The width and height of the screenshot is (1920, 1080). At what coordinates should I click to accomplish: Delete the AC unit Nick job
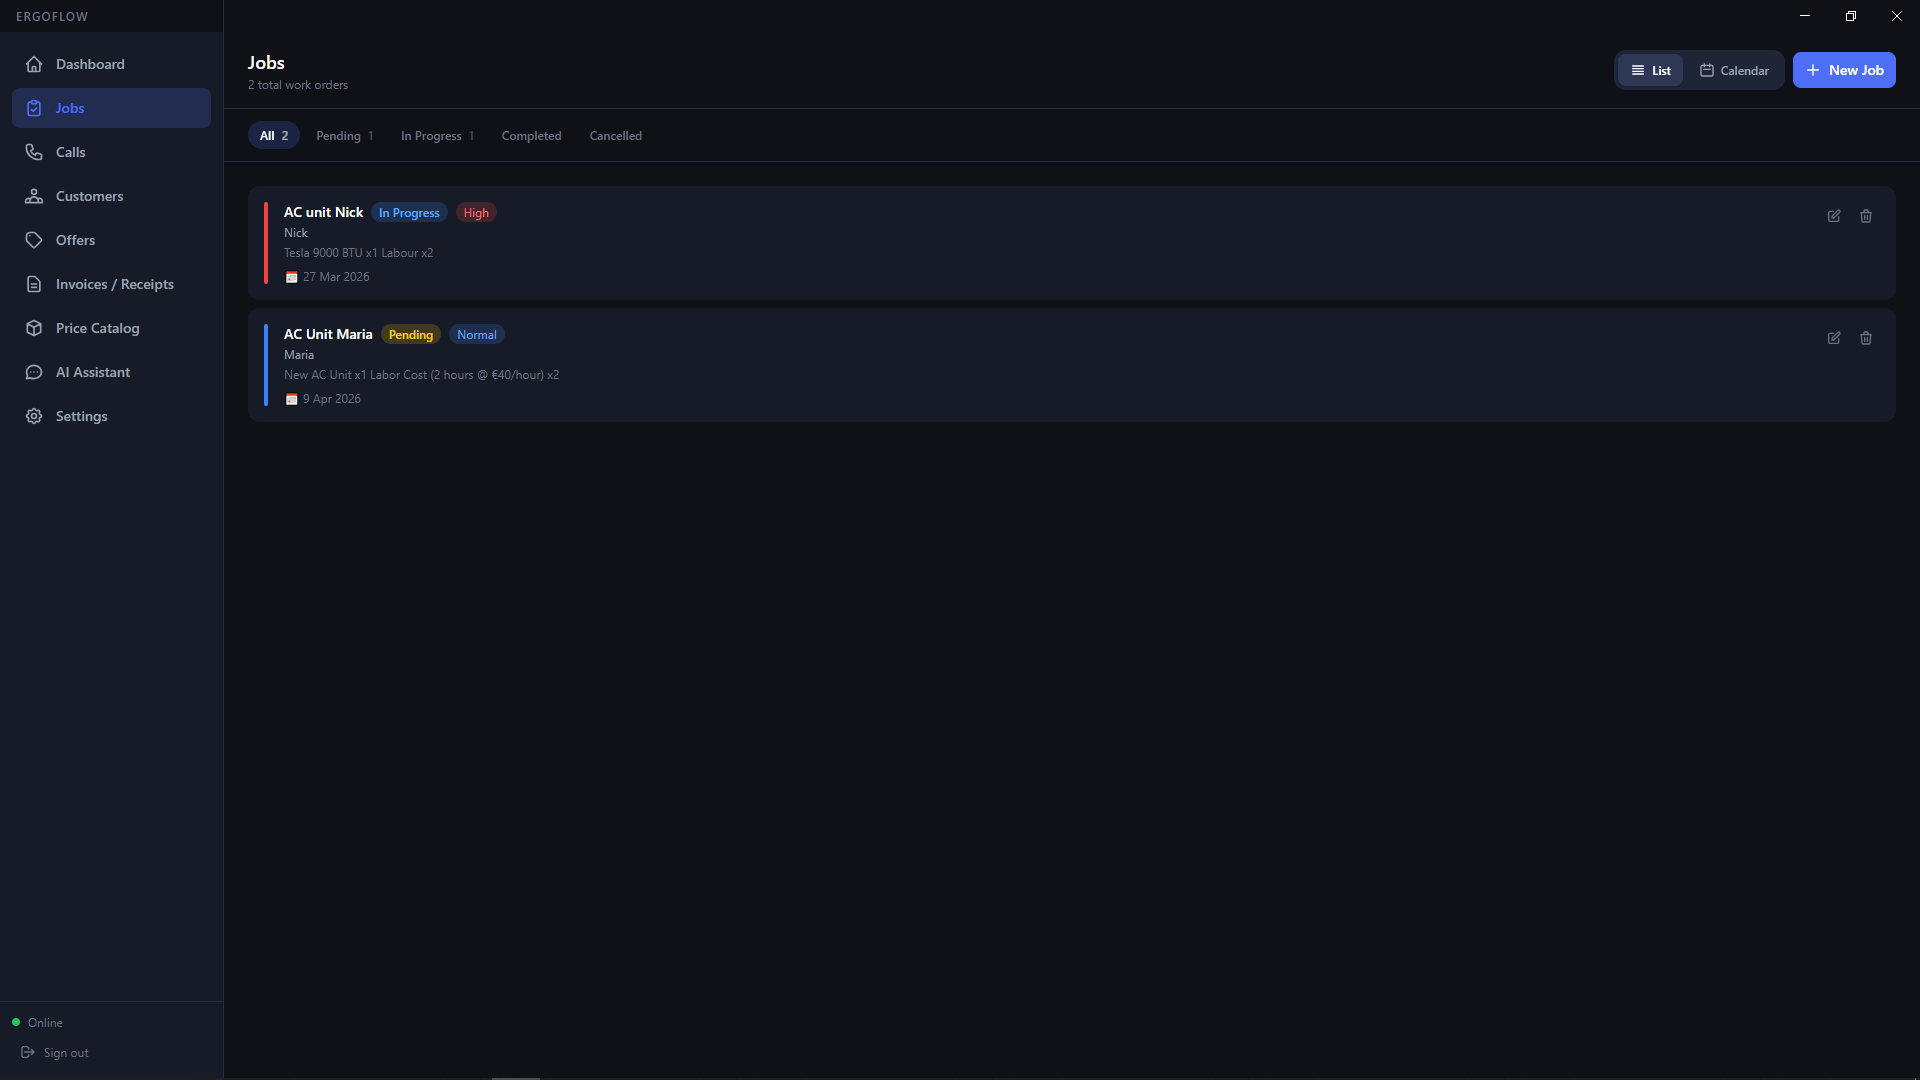pos(1866,216)
